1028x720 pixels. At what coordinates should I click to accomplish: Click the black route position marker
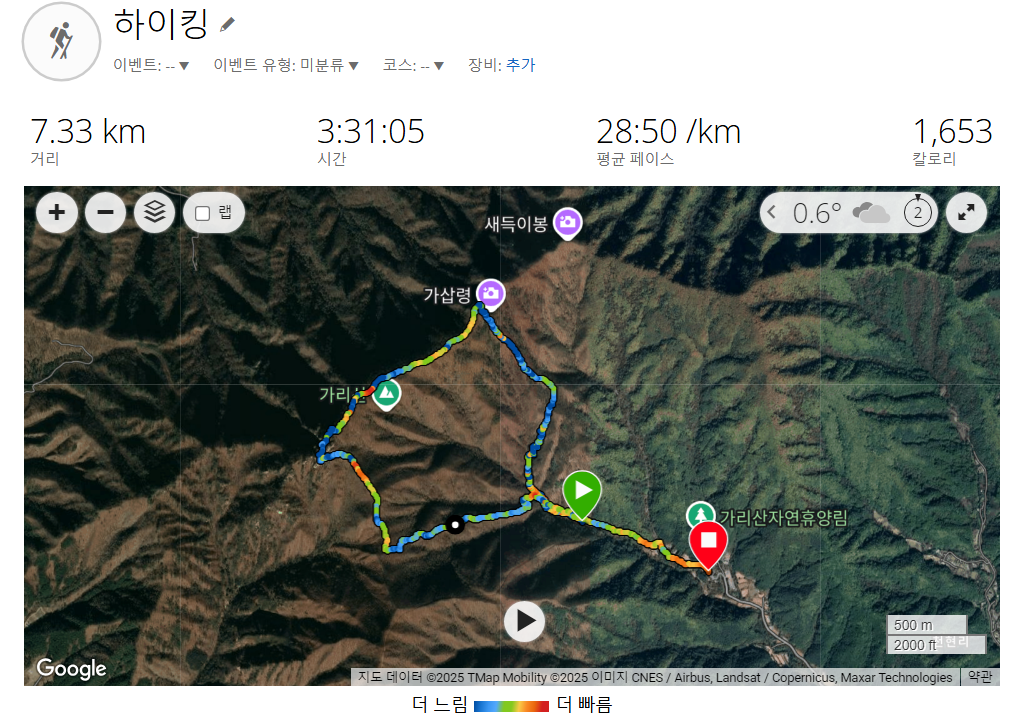click(x=455, y=525)
